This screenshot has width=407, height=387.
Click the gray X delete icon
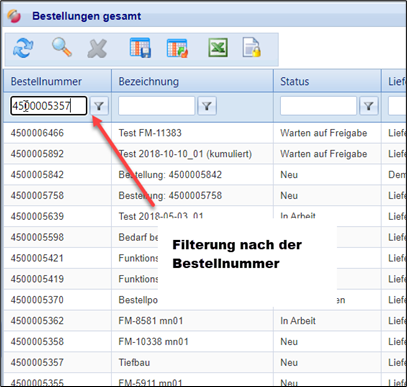(97, 49)
